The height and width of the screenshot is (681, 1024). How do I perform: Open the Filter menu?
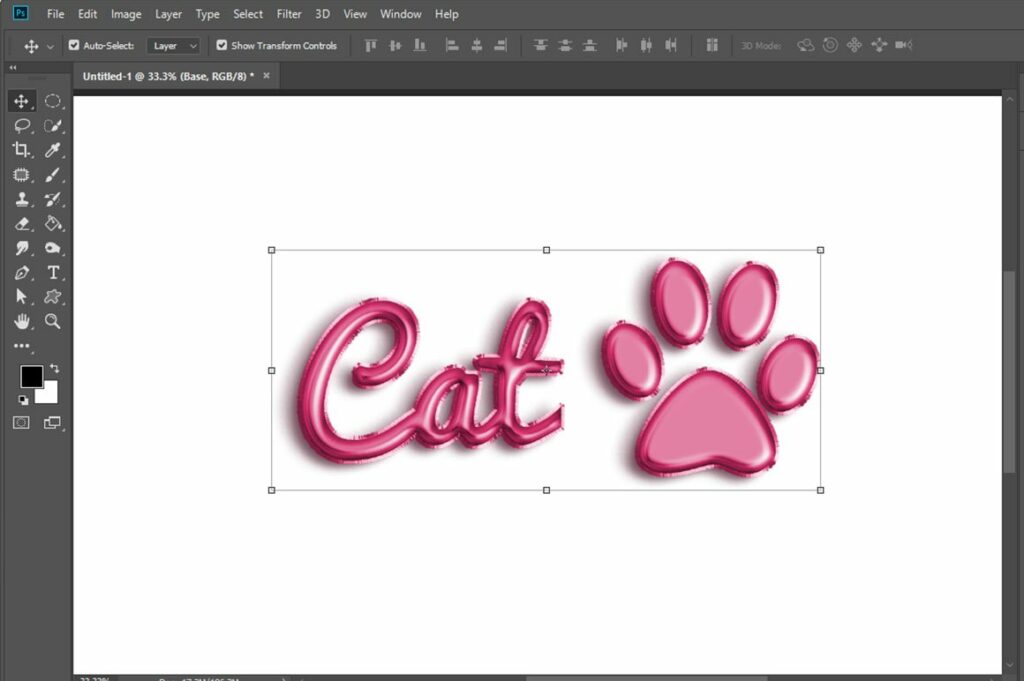click(x=289, y=14)
